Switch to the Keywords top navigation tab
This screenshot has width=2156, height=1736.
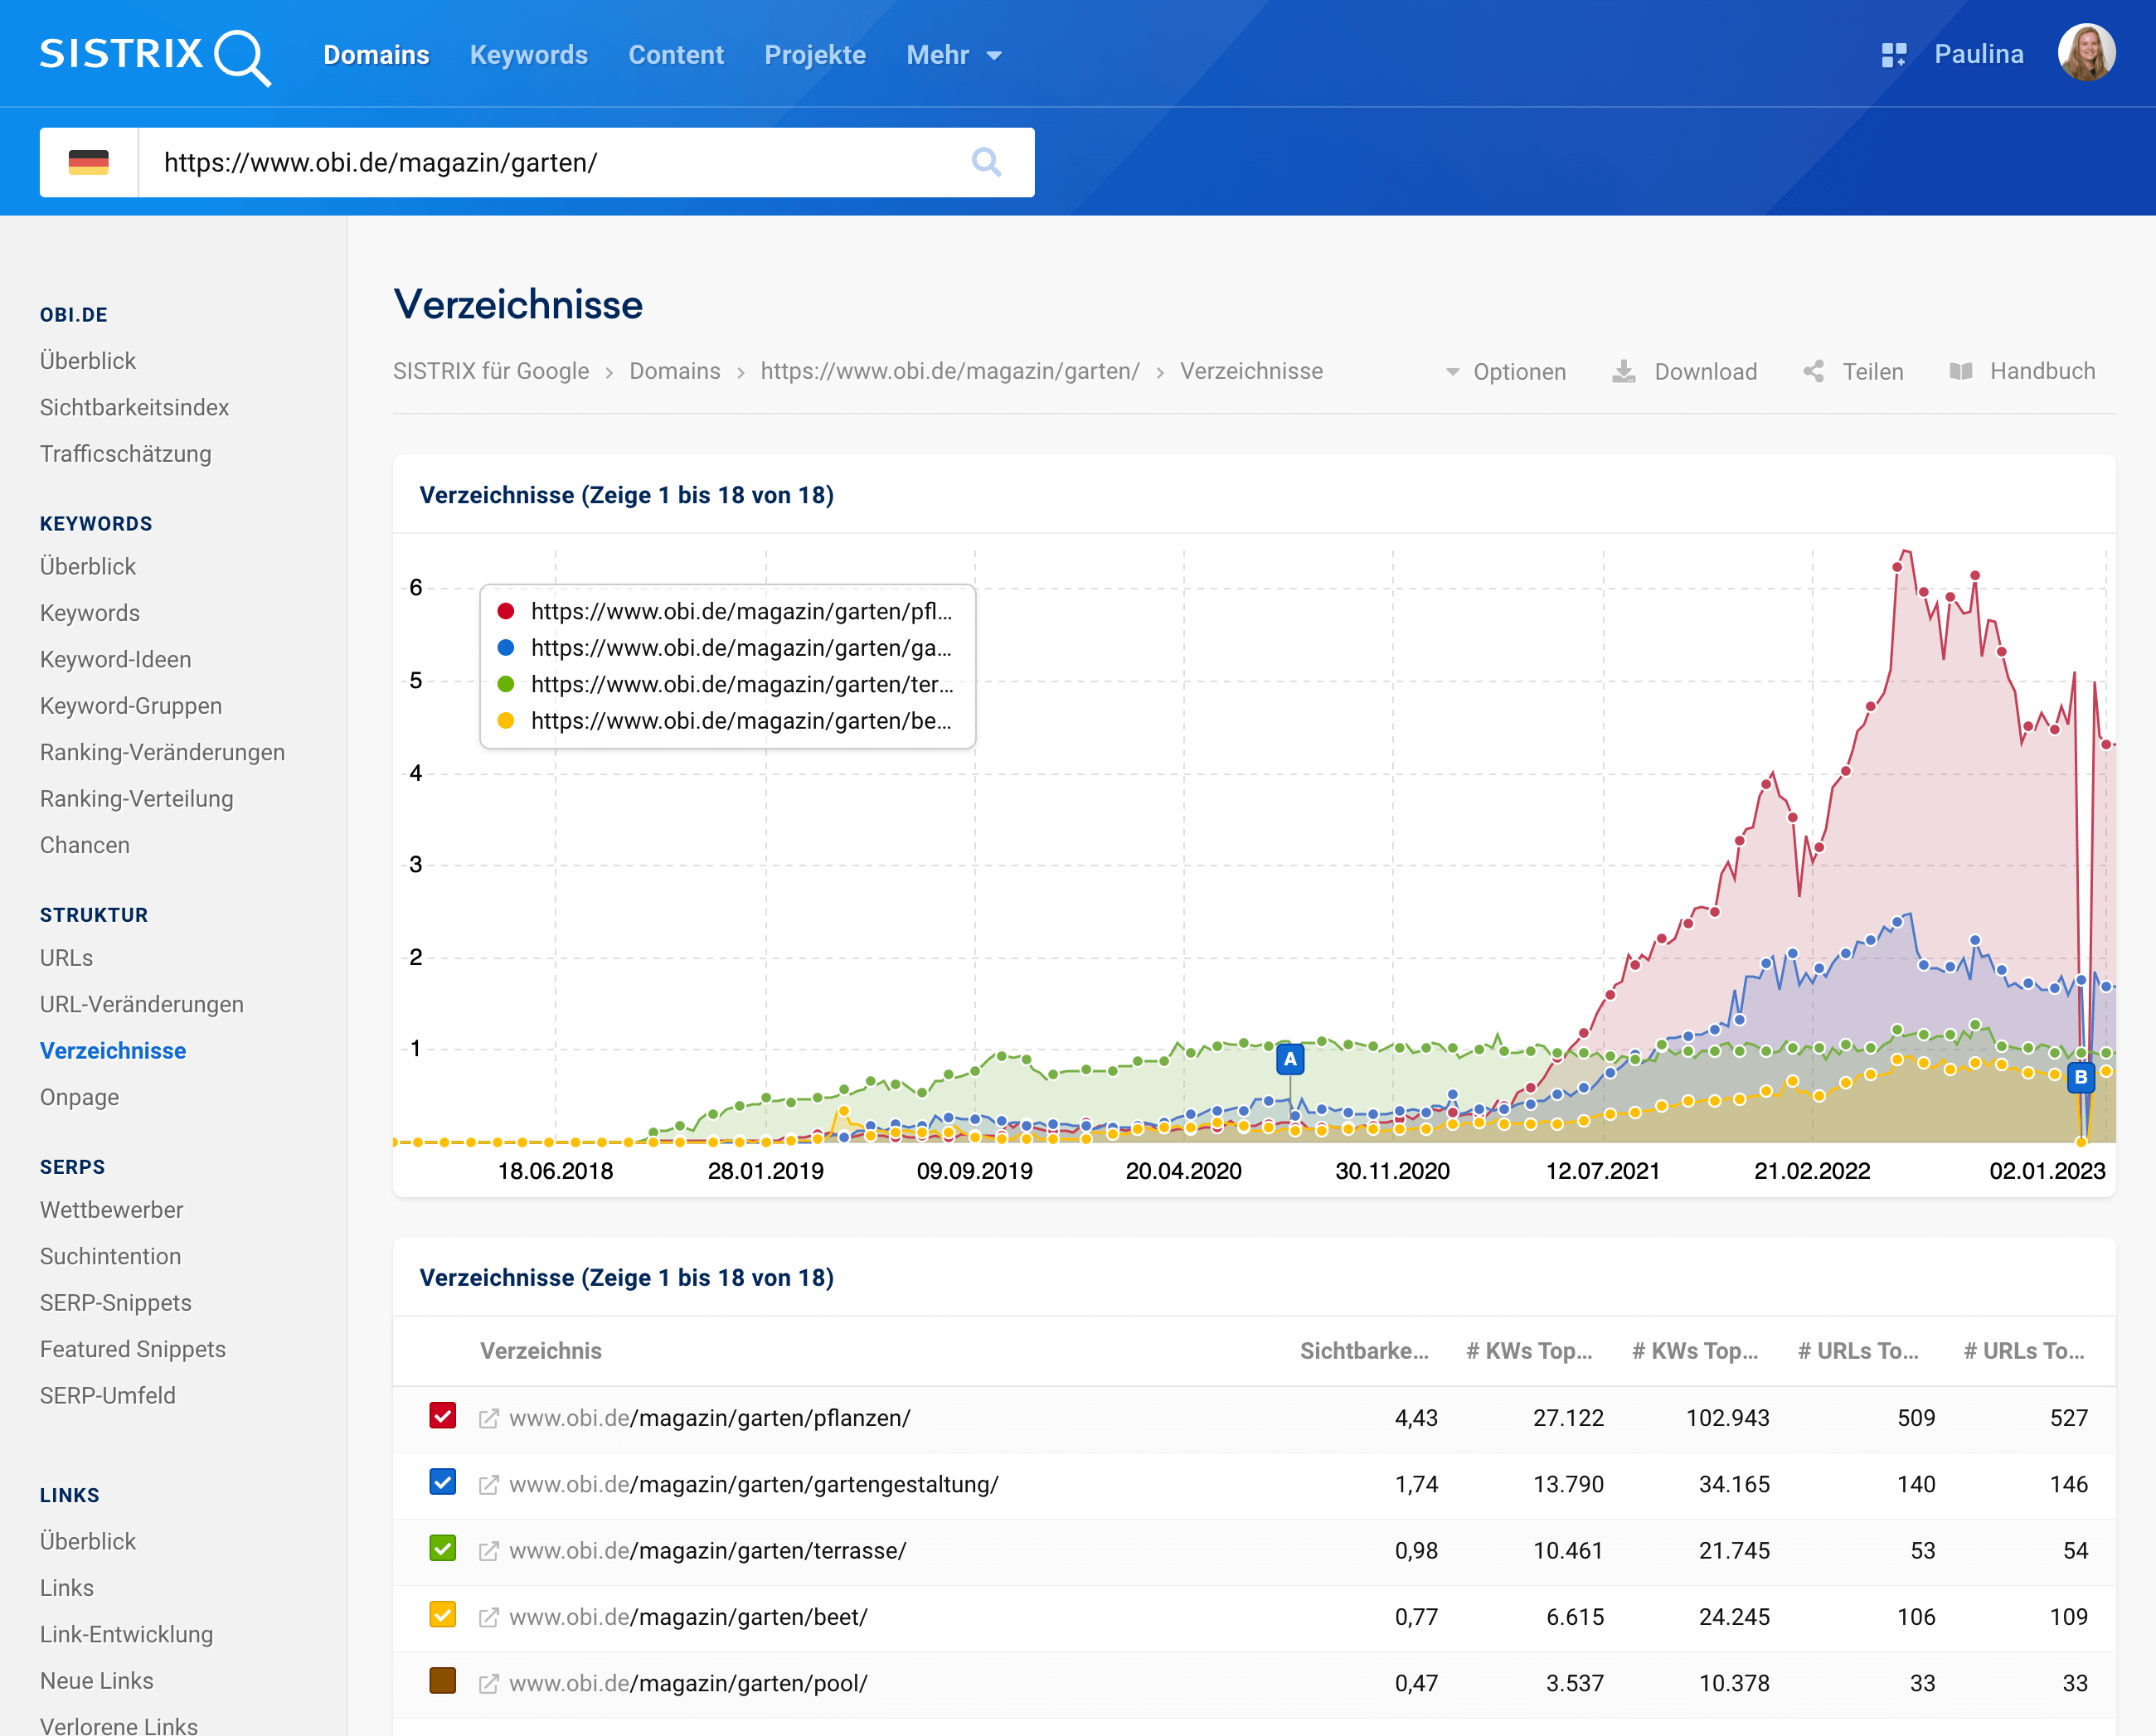click(528, 55)
